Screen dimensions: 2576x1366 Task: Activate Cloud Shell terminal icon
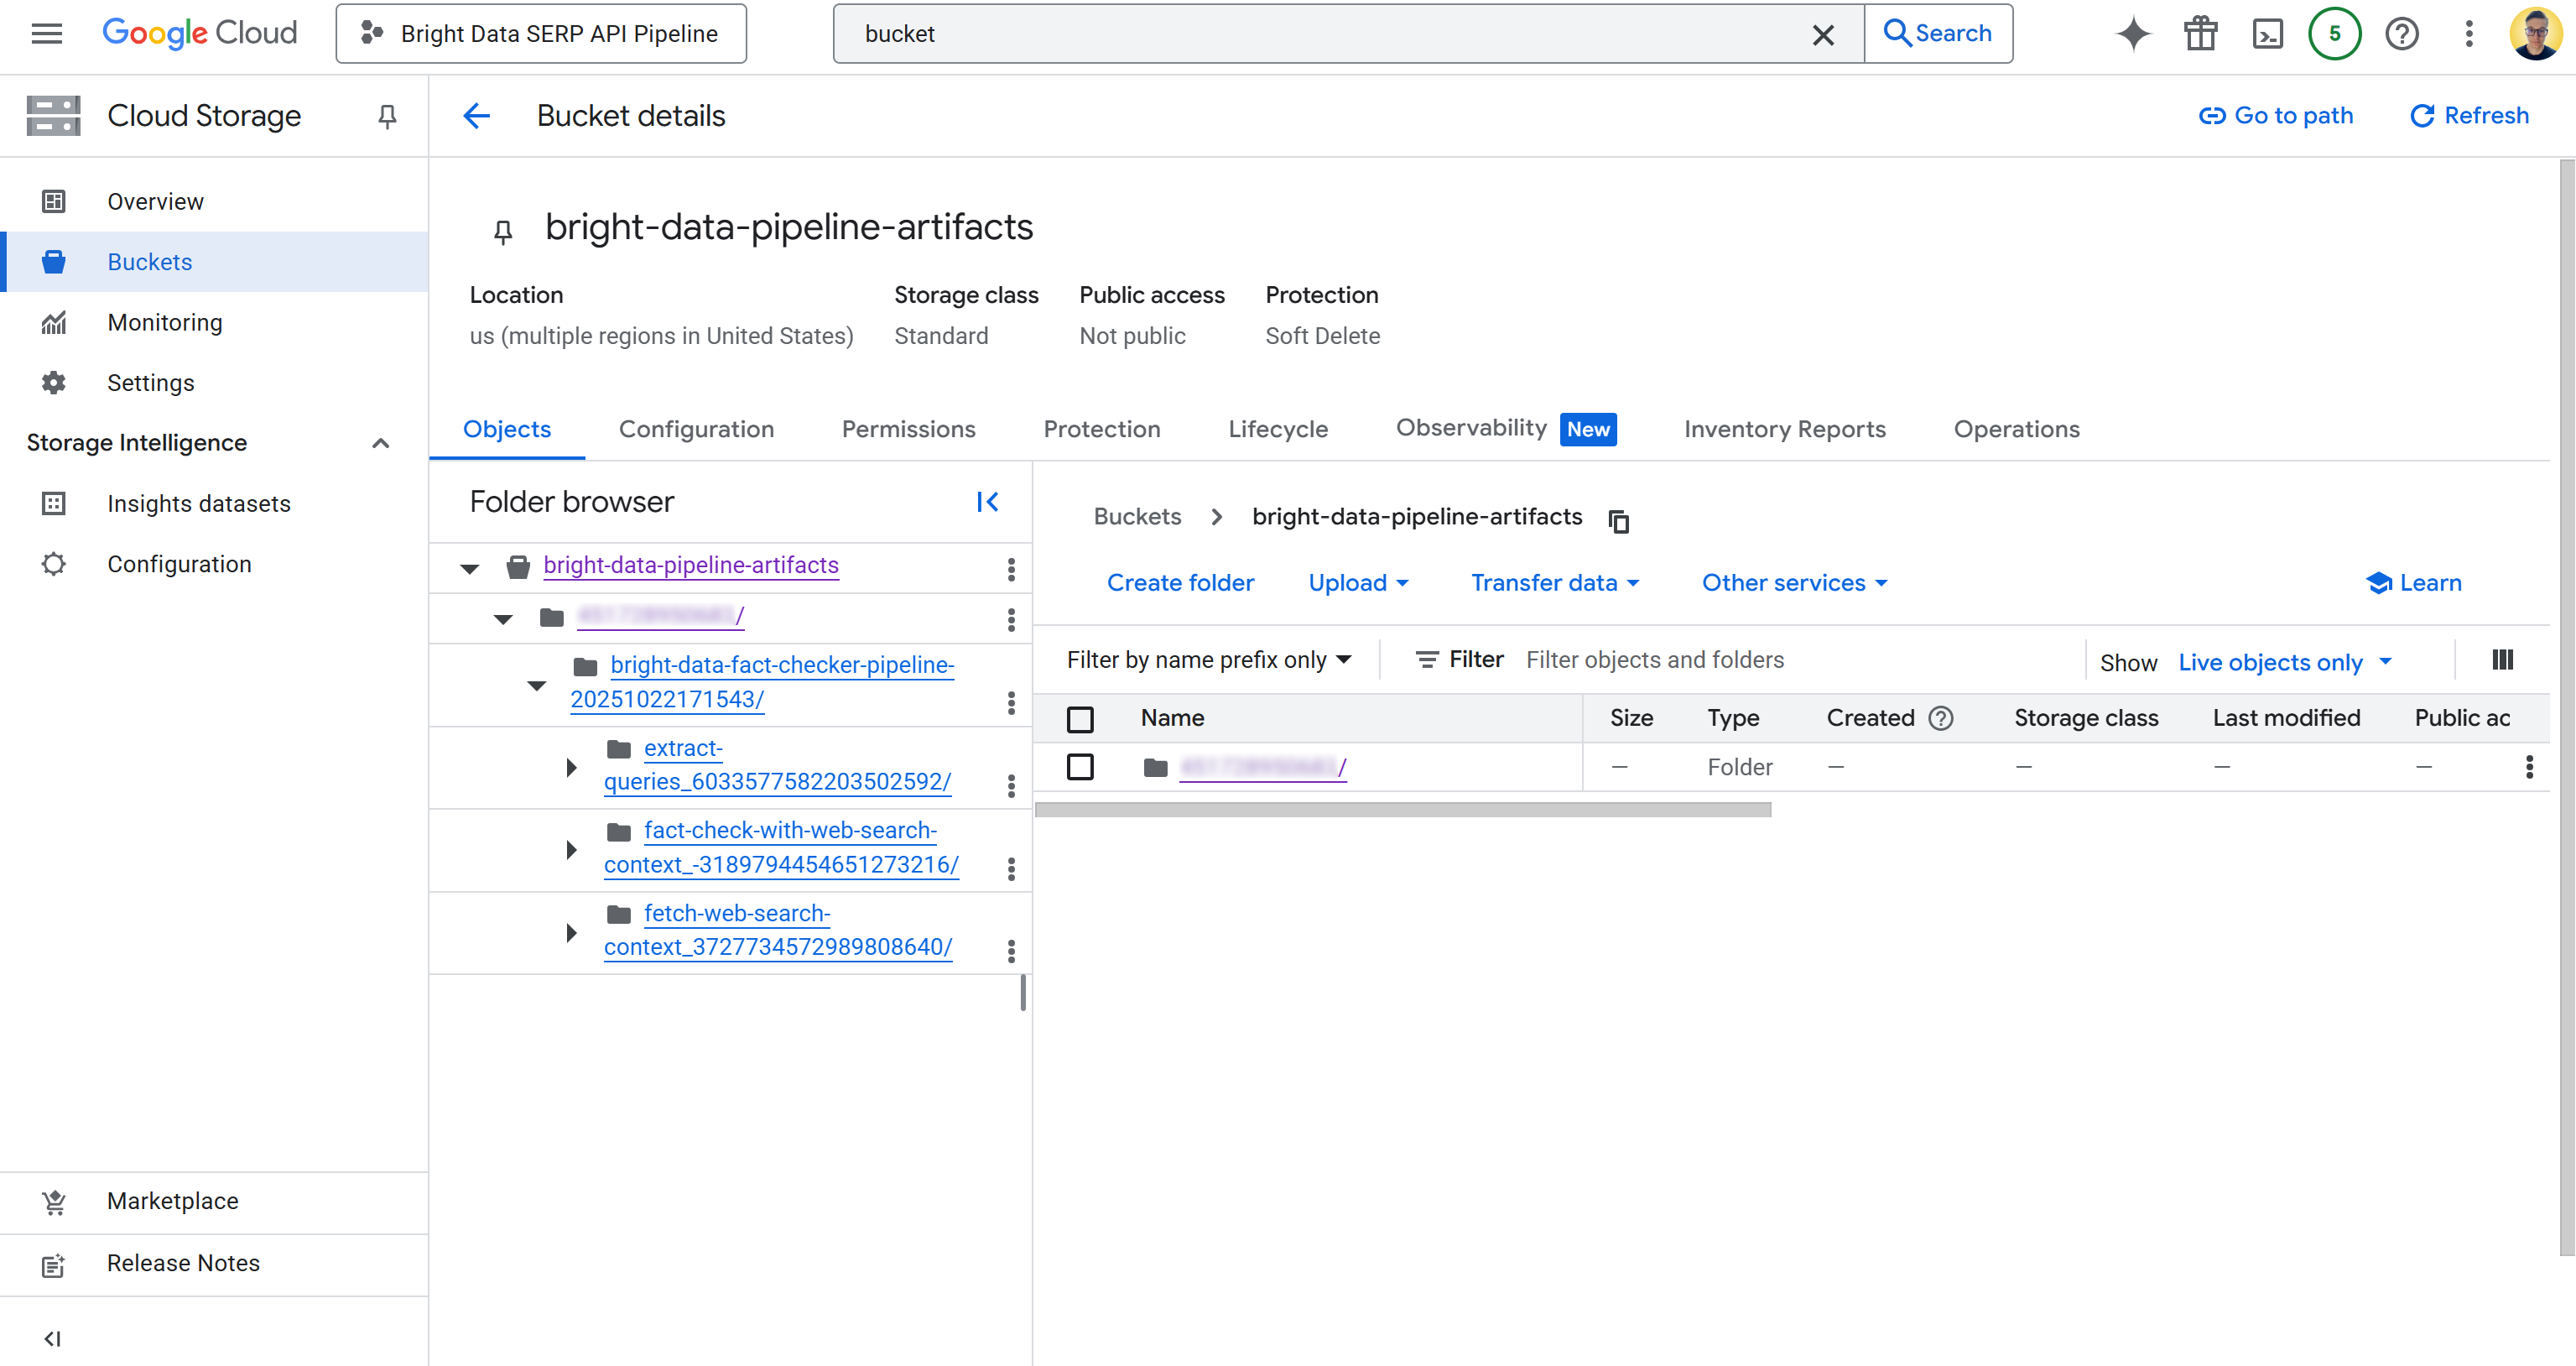click(2267, 34)
